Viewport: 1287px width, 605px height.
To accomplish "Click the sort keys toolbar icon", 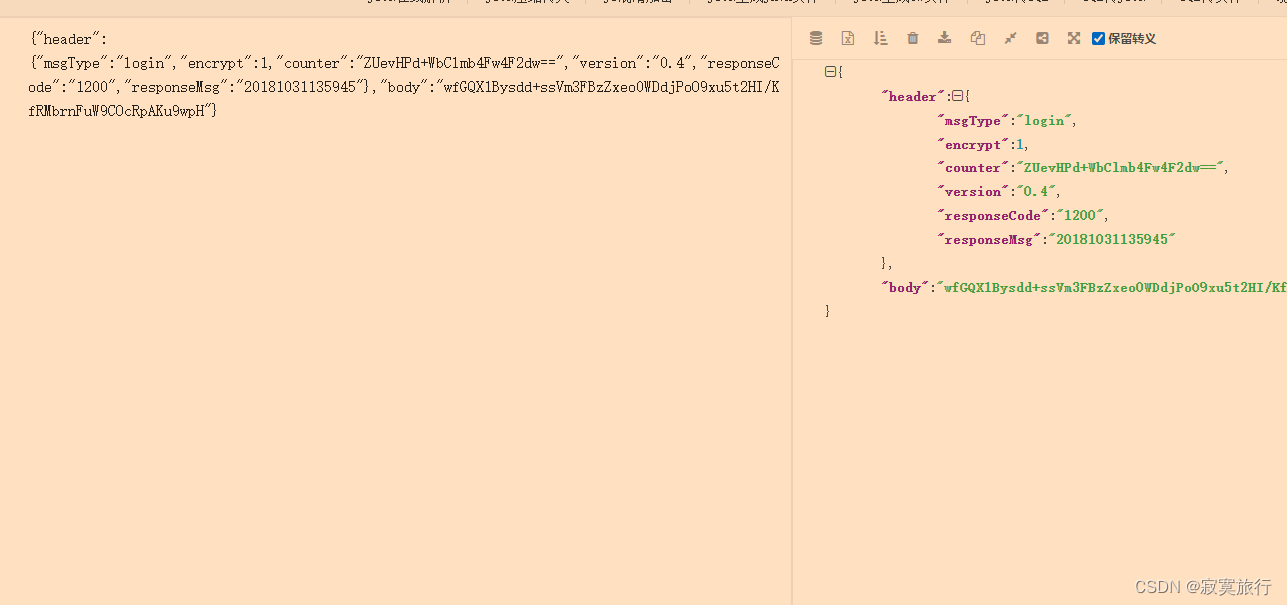I will pos(880,37).
